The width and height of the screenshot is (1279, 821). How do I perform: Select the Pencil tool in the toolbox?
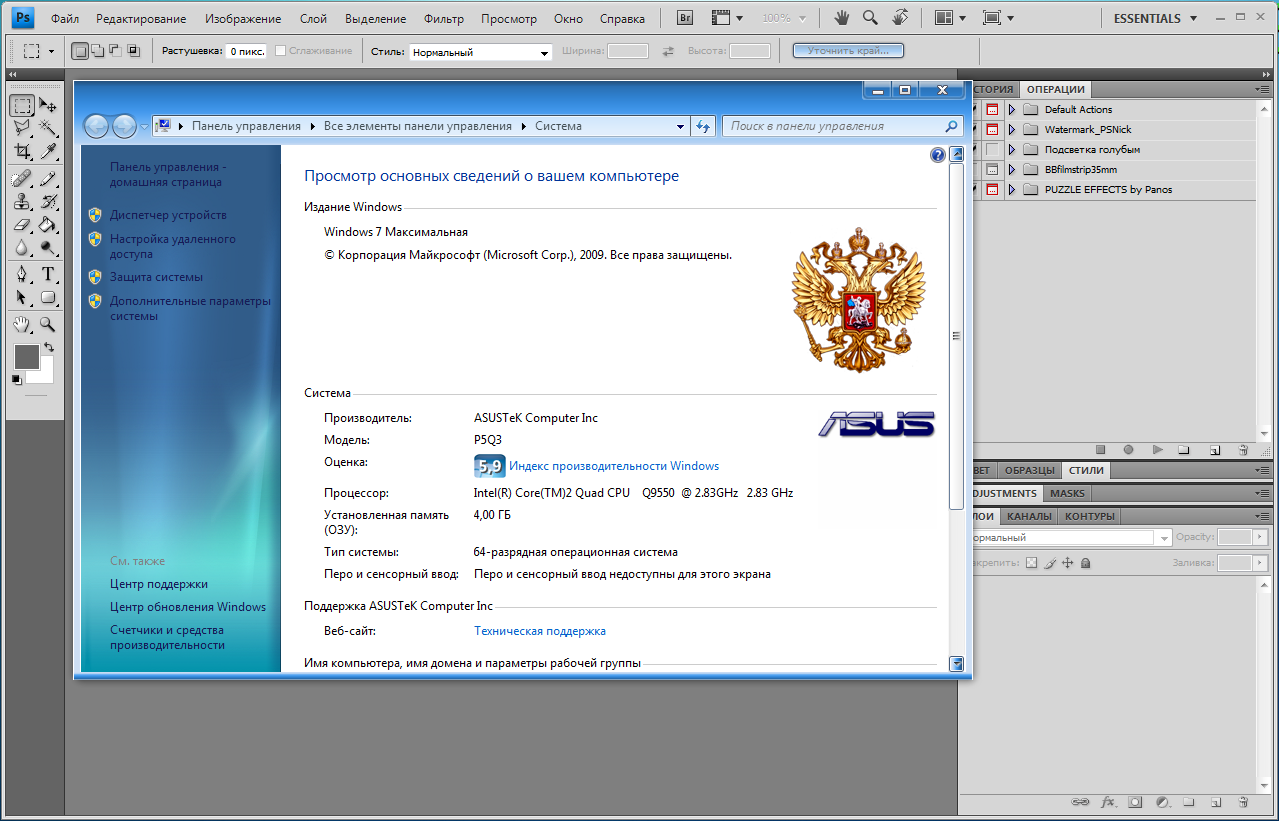[x=47, y=178]
